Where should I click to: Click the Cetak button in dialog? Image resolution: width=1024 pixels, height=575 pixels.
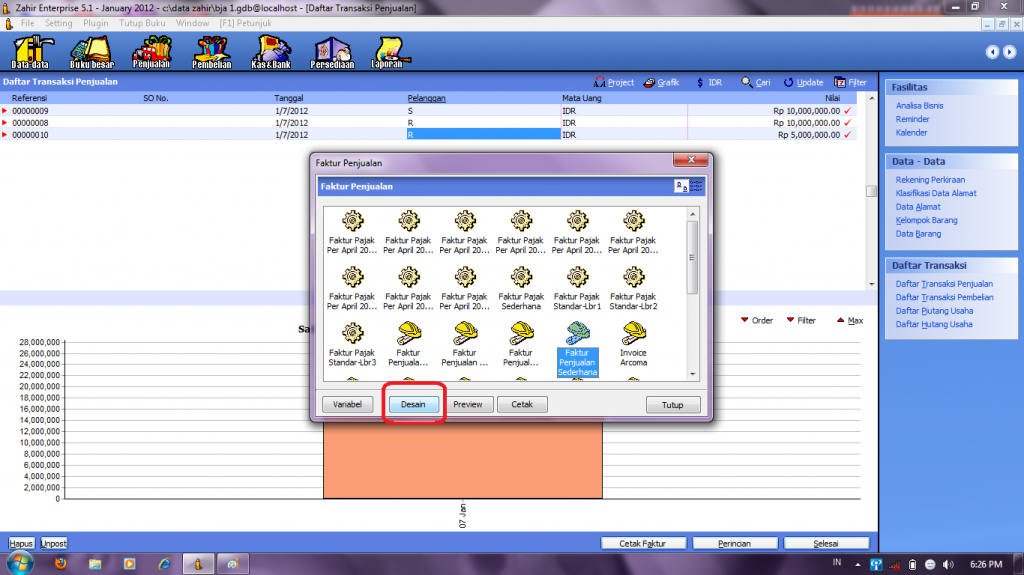[522, 404]
